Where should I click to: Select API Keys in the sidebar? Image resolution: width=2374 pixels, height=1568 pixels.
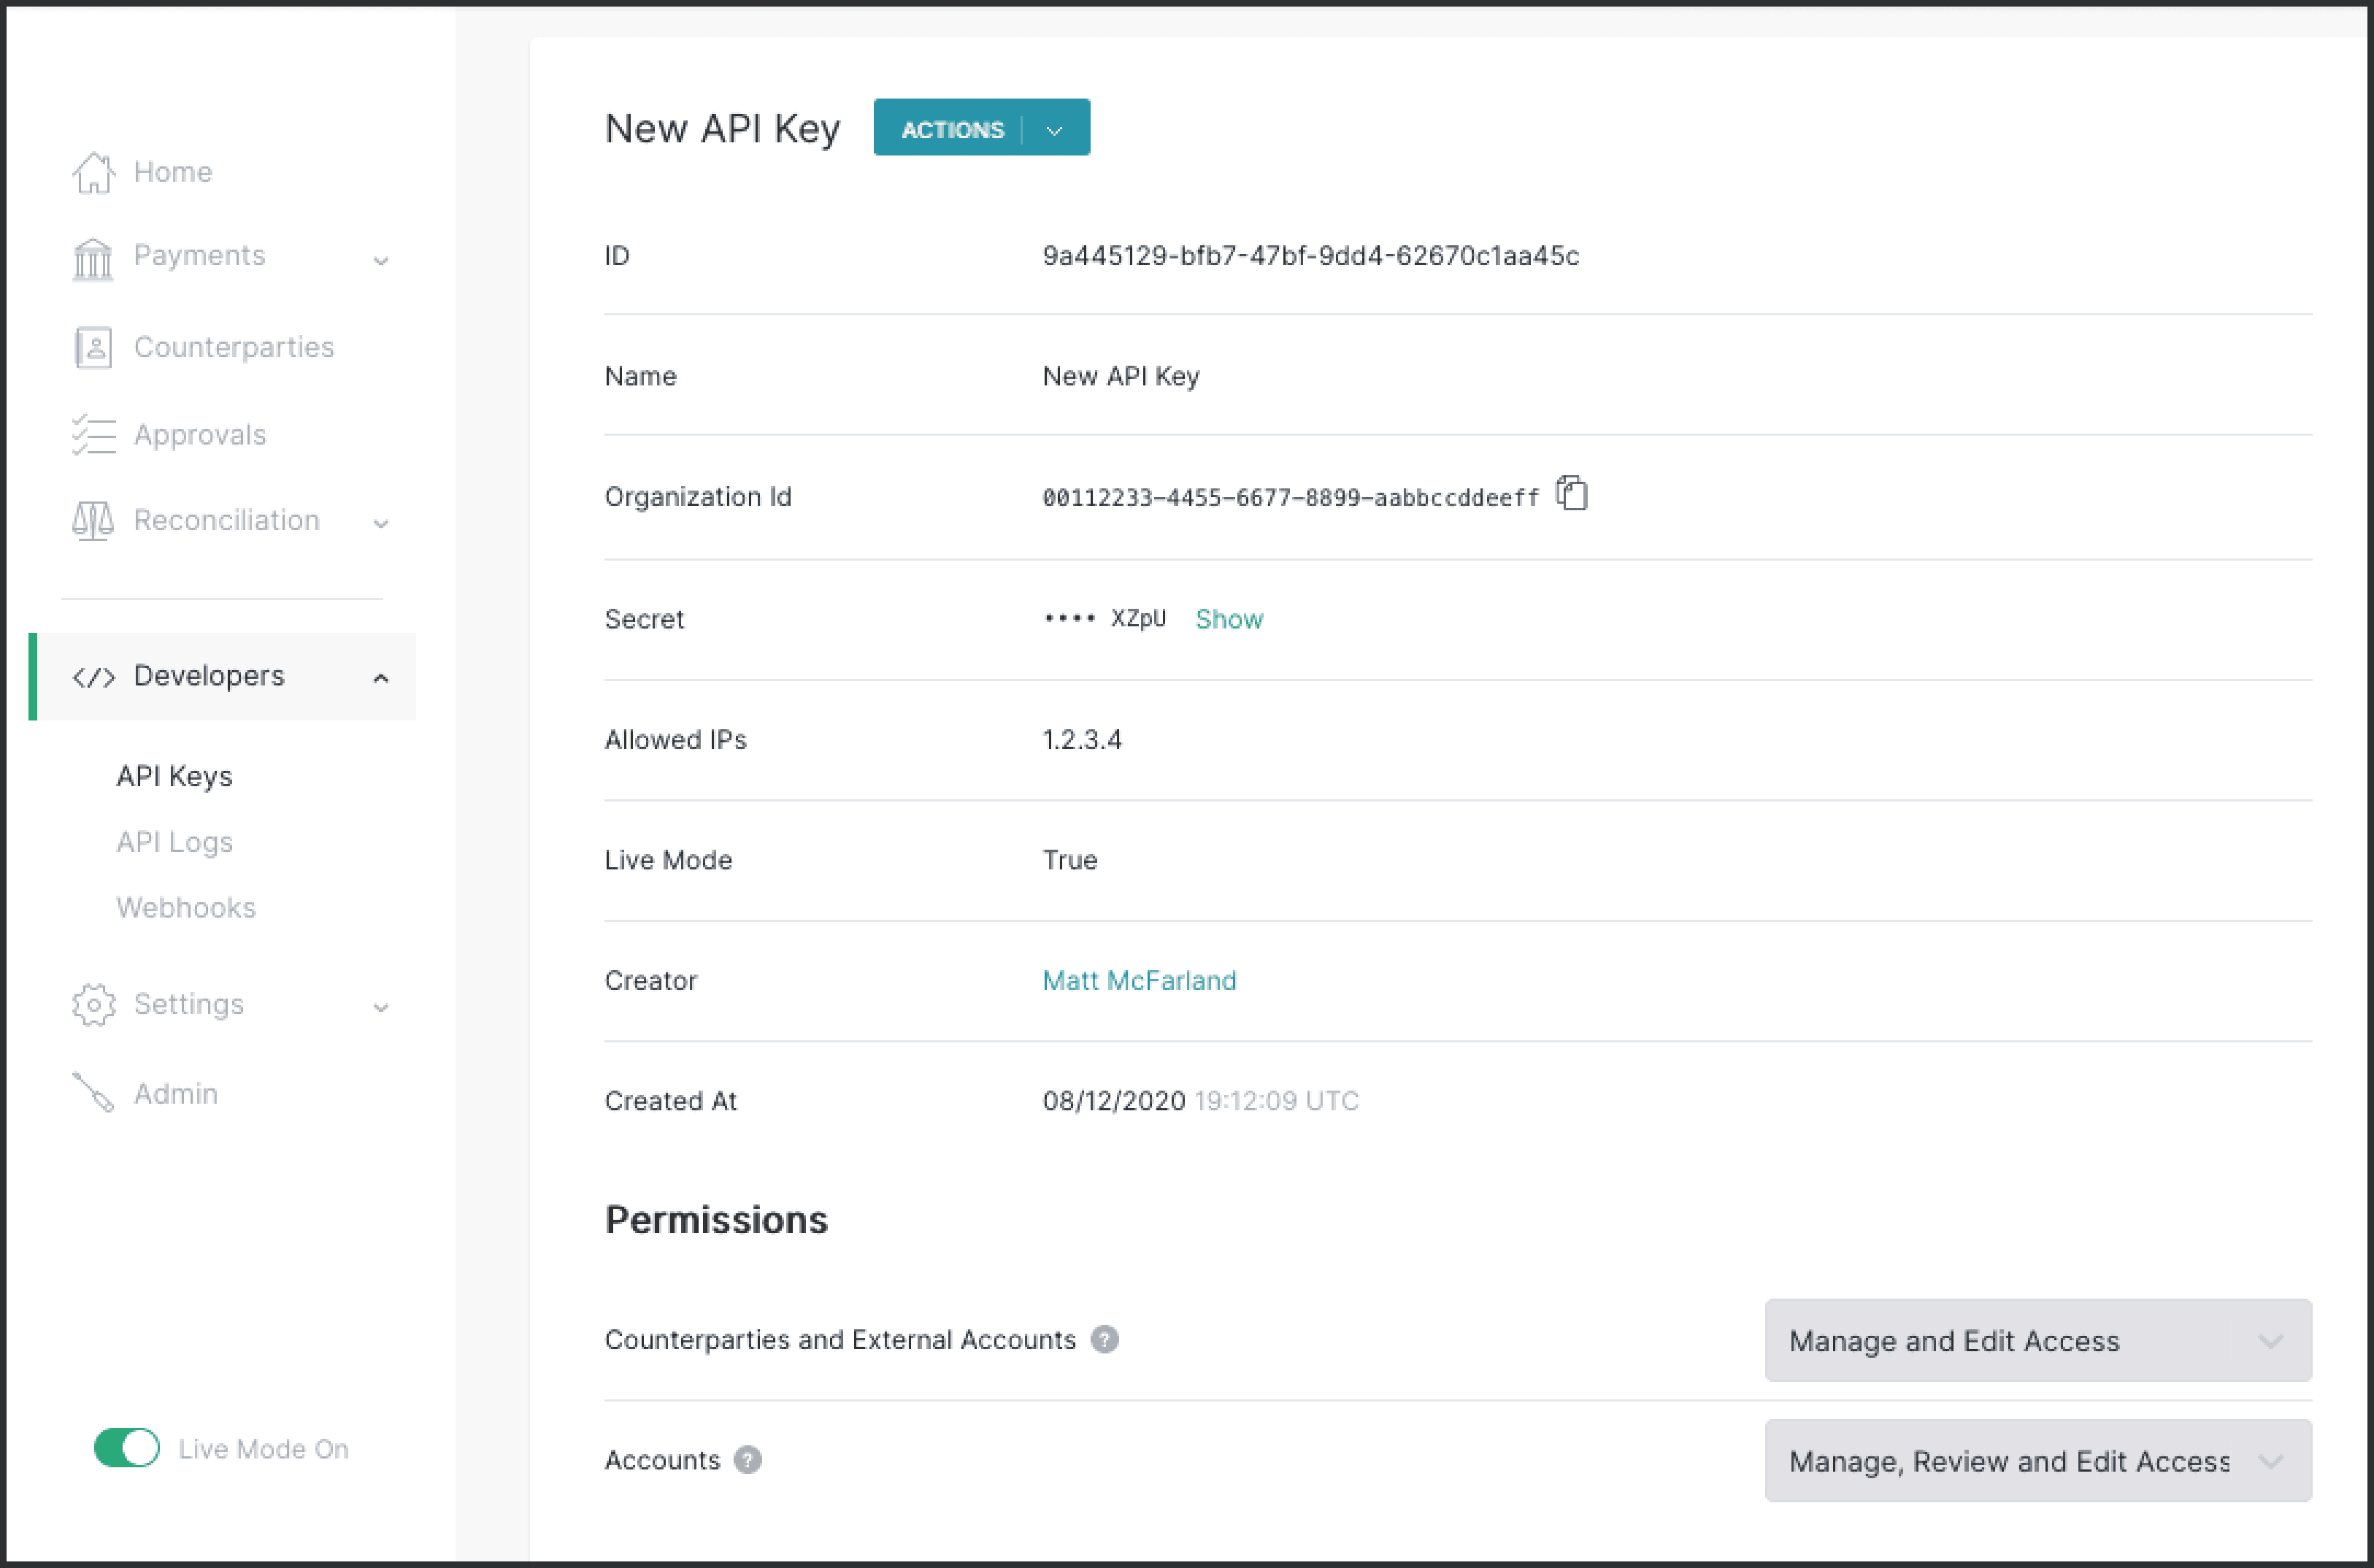click(174, 775)
